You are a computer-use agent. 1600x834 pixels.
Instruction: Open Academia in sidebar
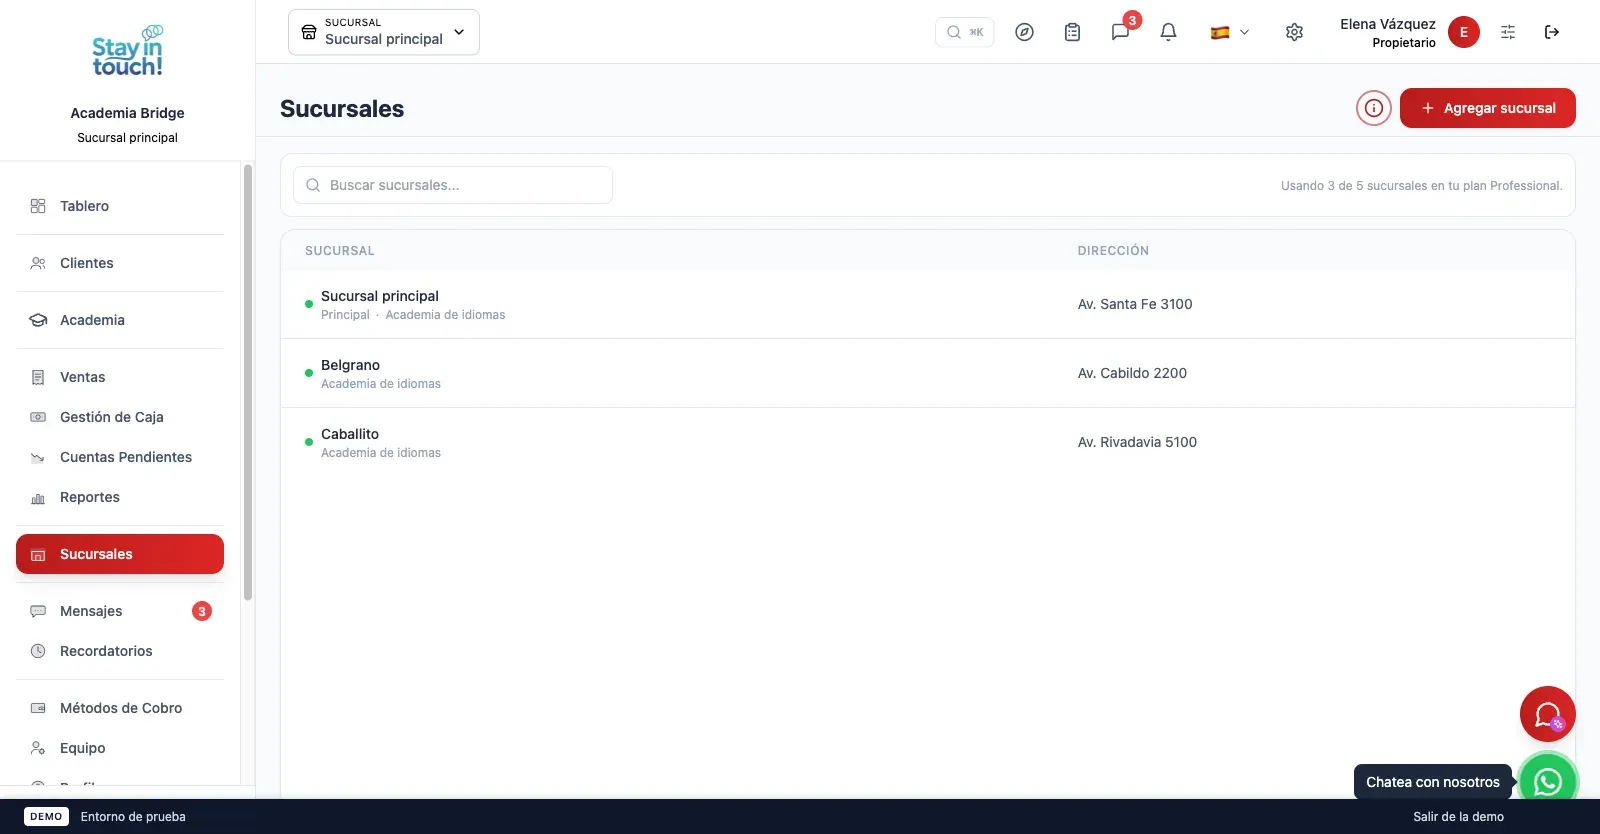point(120,320)
